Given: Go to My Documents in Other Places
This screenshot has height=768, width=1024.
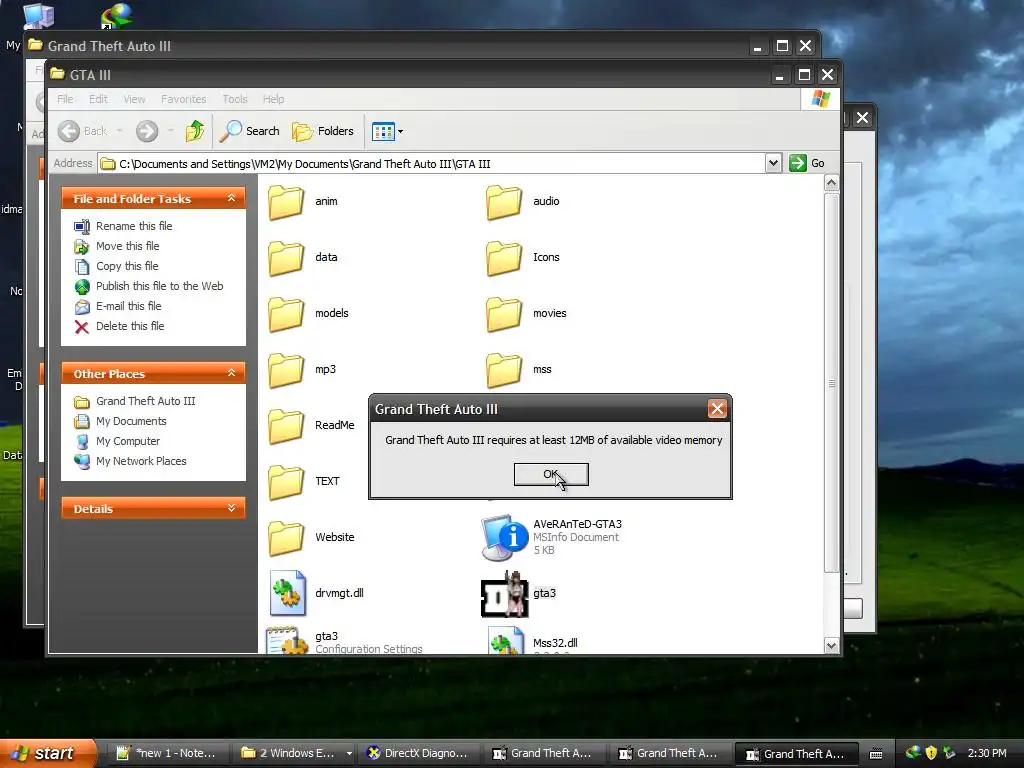Looking at the screenshot, I should (x=131, y=421).
